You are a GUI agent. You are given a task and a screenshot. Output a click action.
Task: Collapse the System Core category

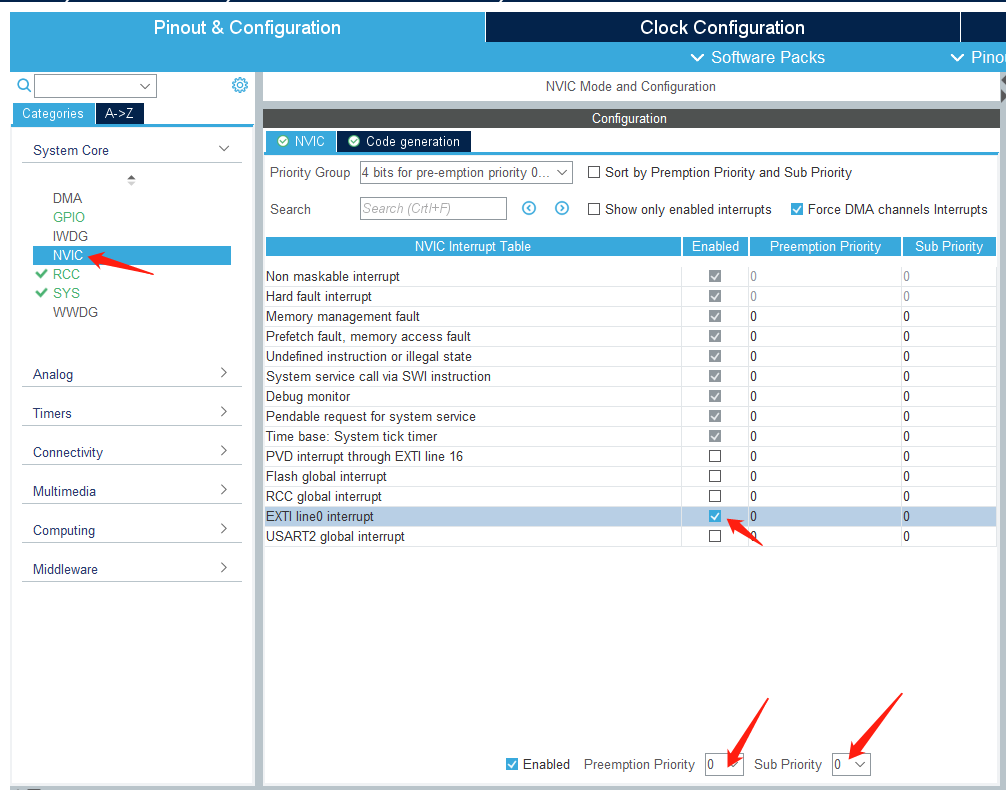[132, 150]
